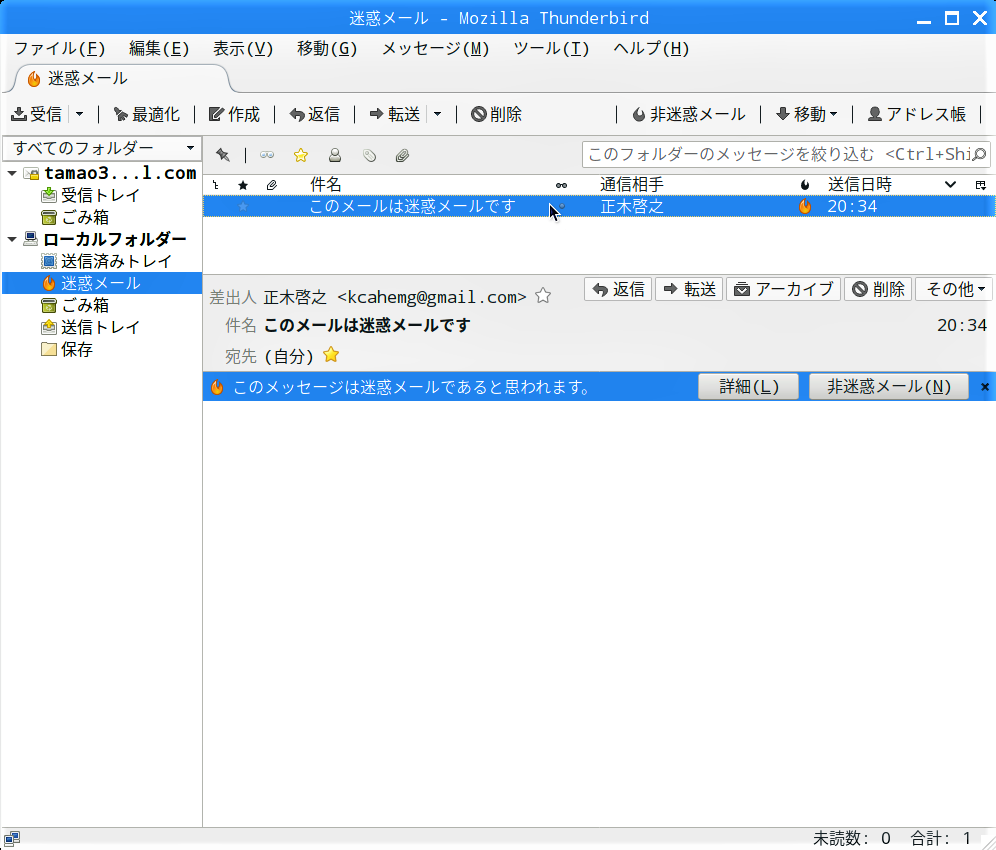Open the ファイル(F) menu
The height and width of the screenshot is (850, 996).
59,49
